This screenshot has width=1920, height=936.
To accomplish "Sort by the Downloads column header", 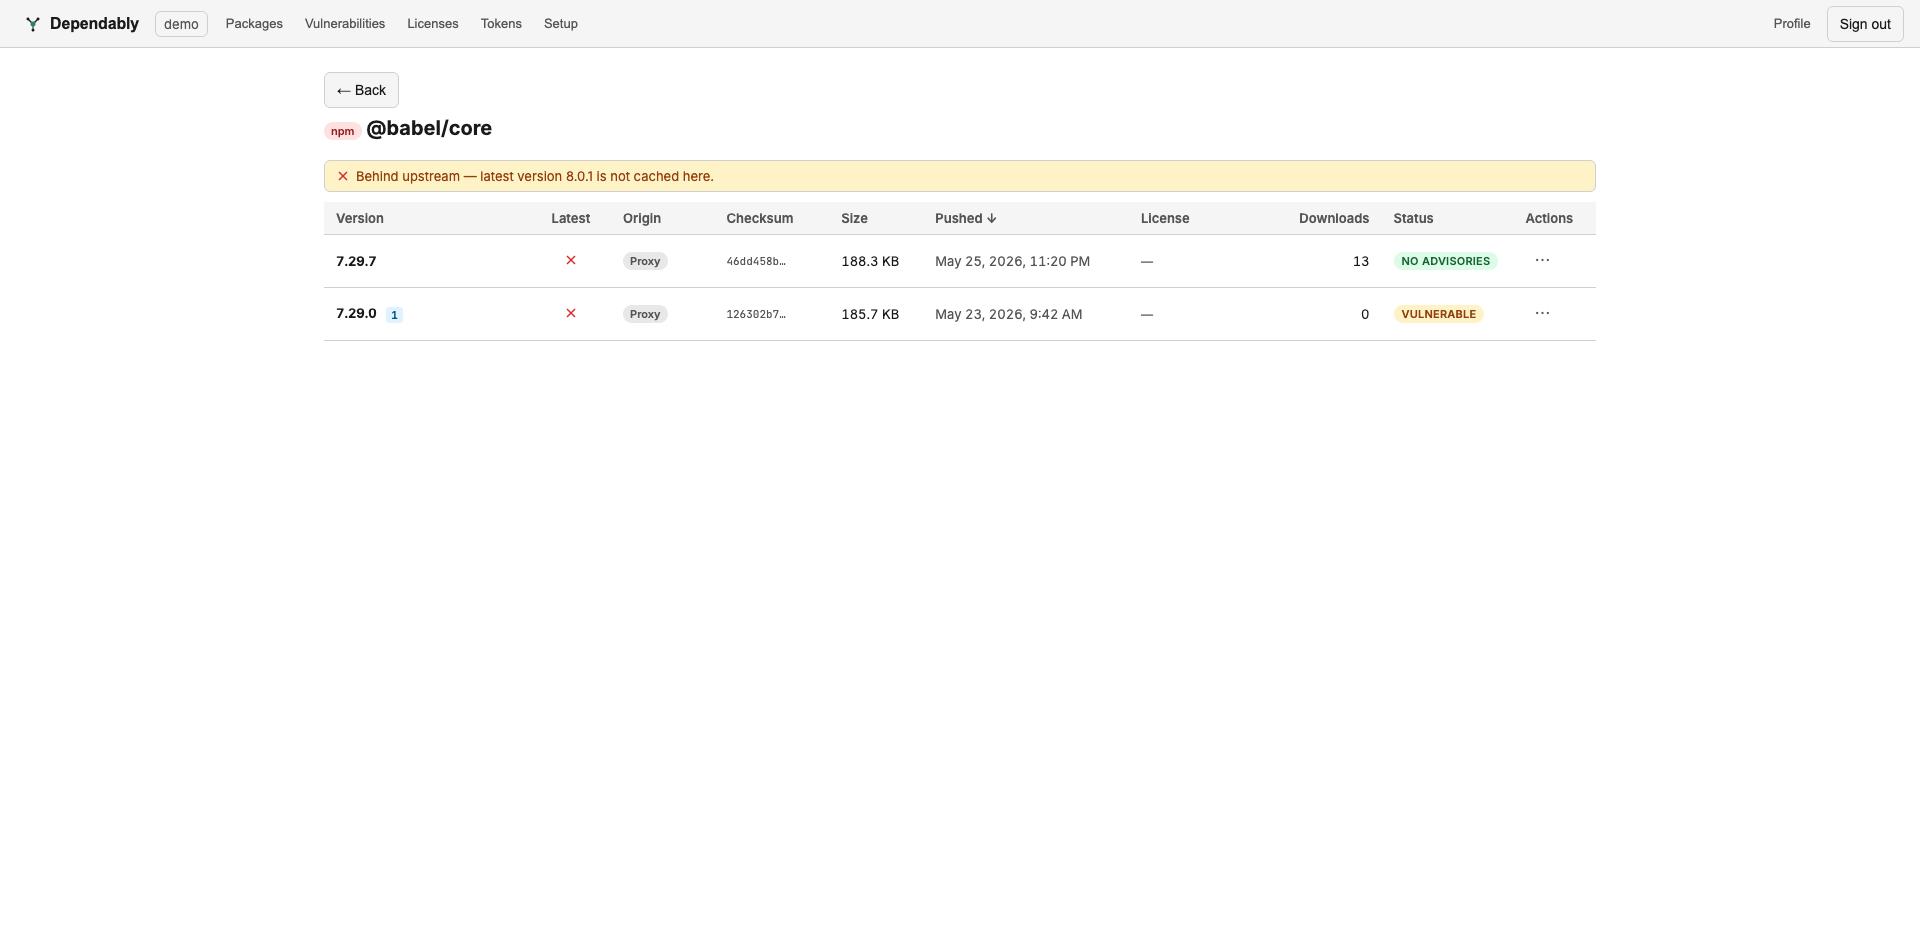I will pos(1334,218).
